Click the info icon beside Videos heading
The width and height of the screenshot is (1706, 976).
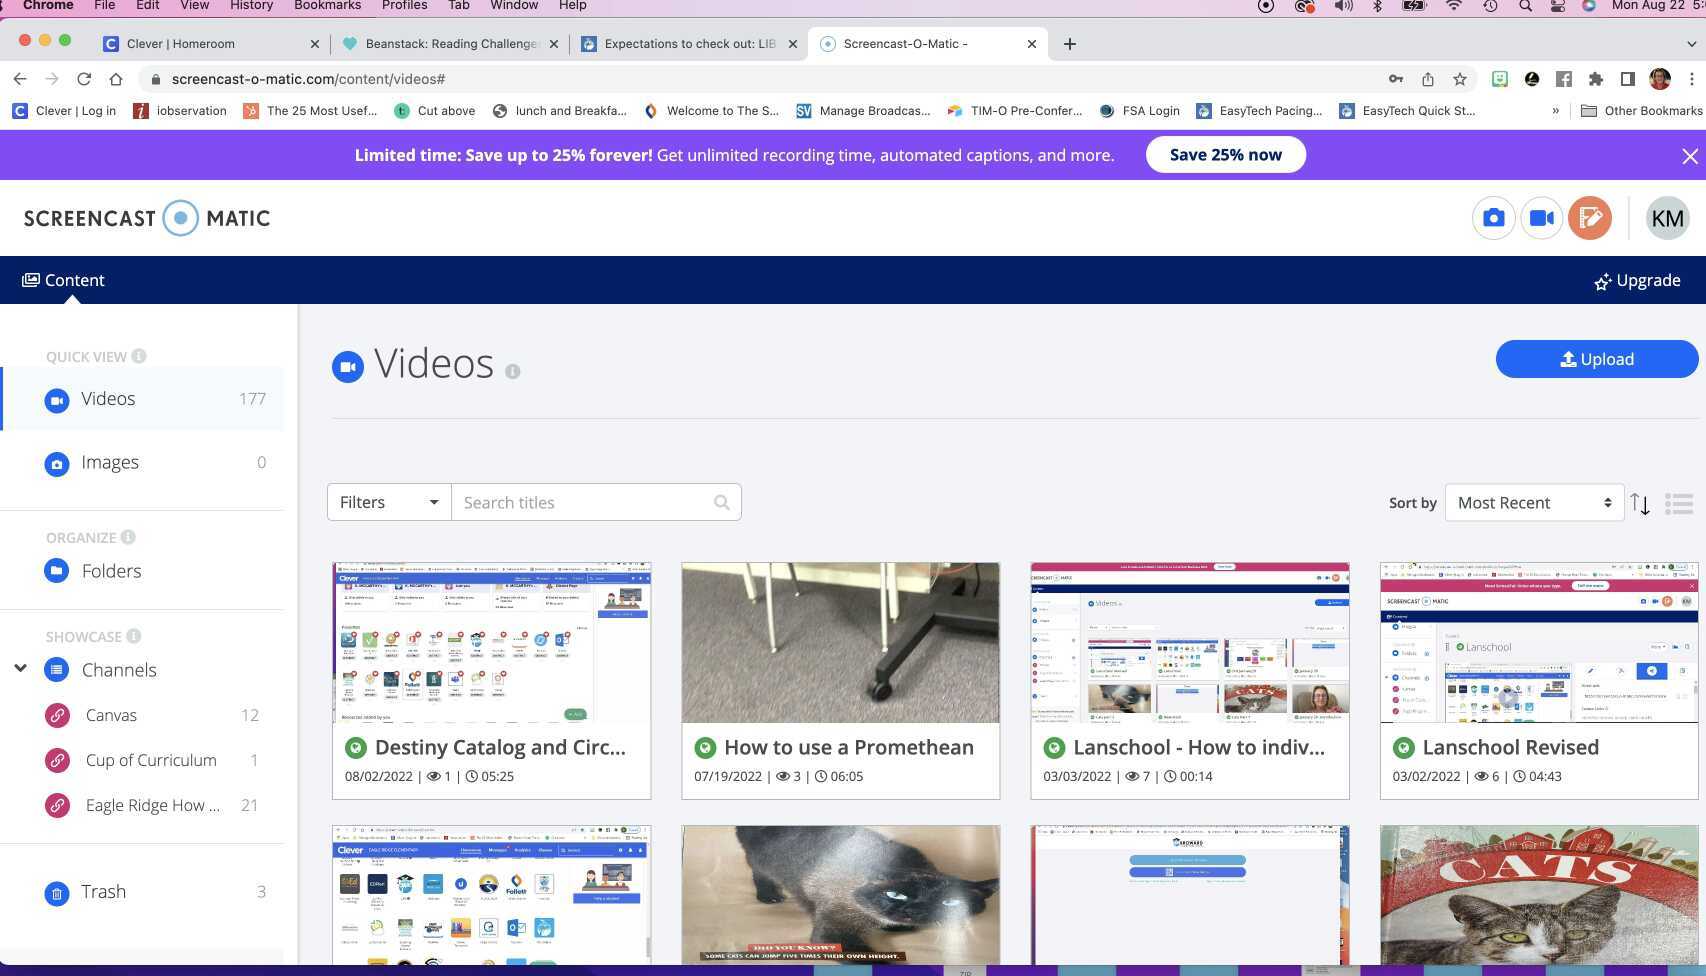513,371
